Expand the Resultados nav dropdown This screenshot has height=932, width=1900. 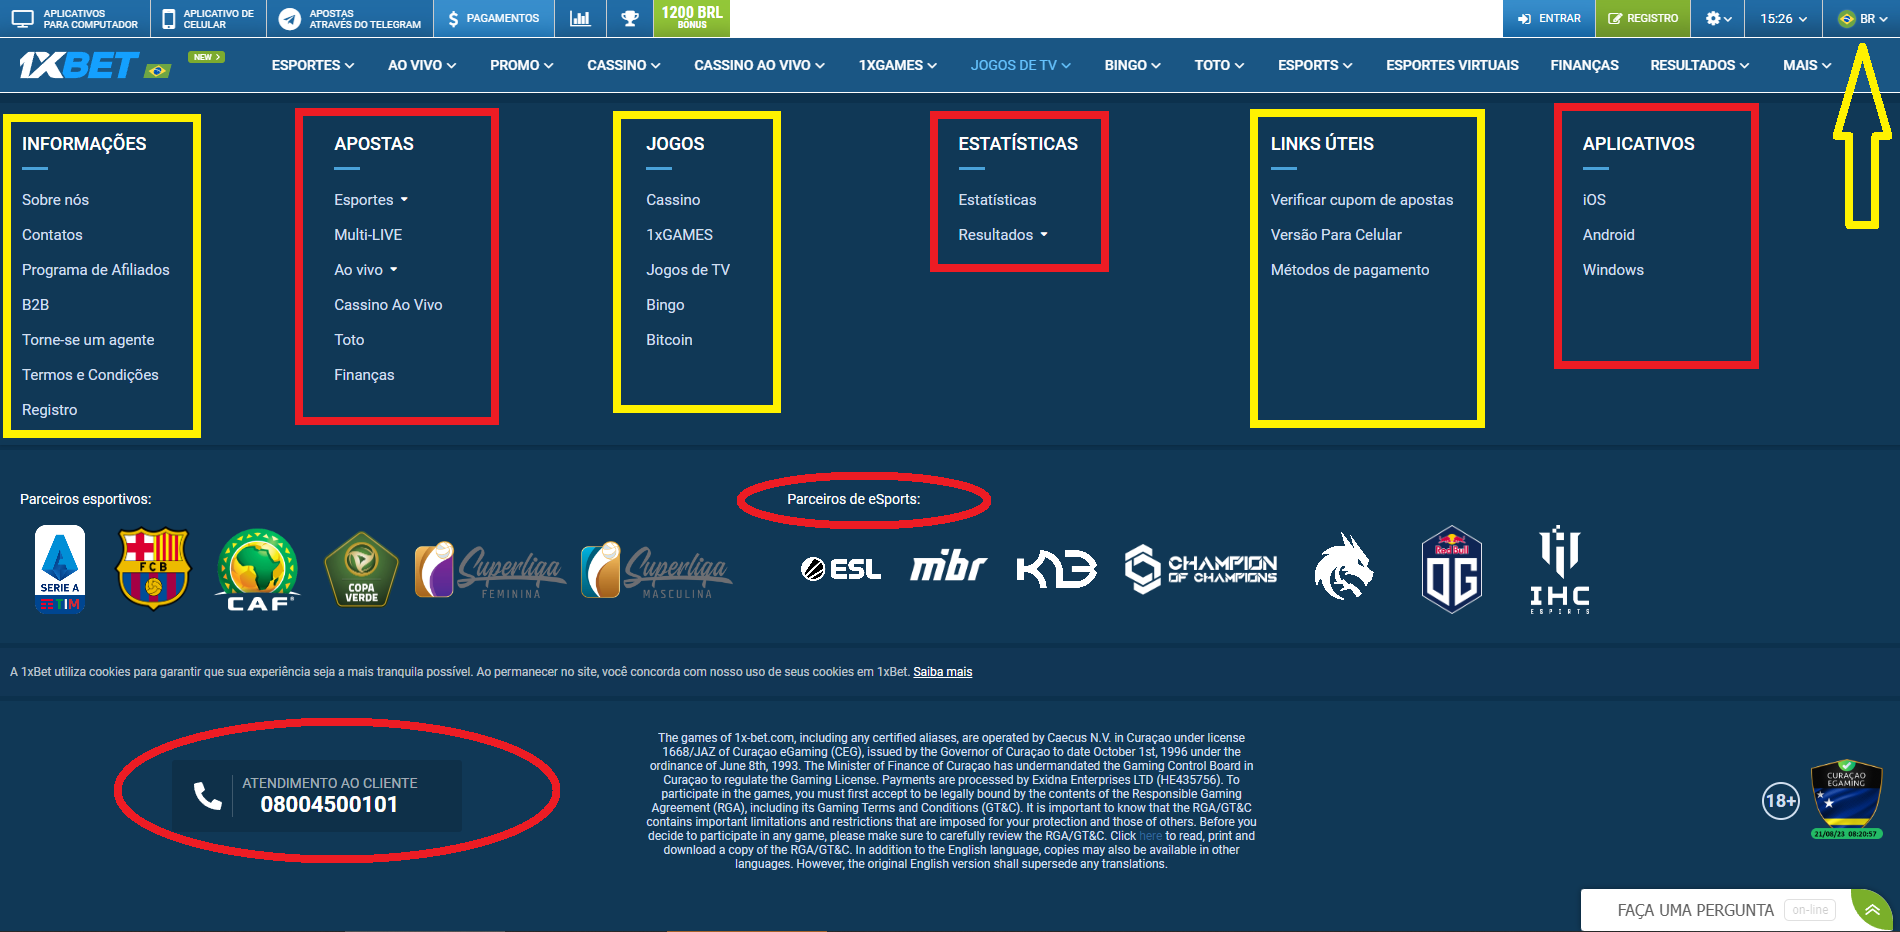click(x=1700, y=65)
